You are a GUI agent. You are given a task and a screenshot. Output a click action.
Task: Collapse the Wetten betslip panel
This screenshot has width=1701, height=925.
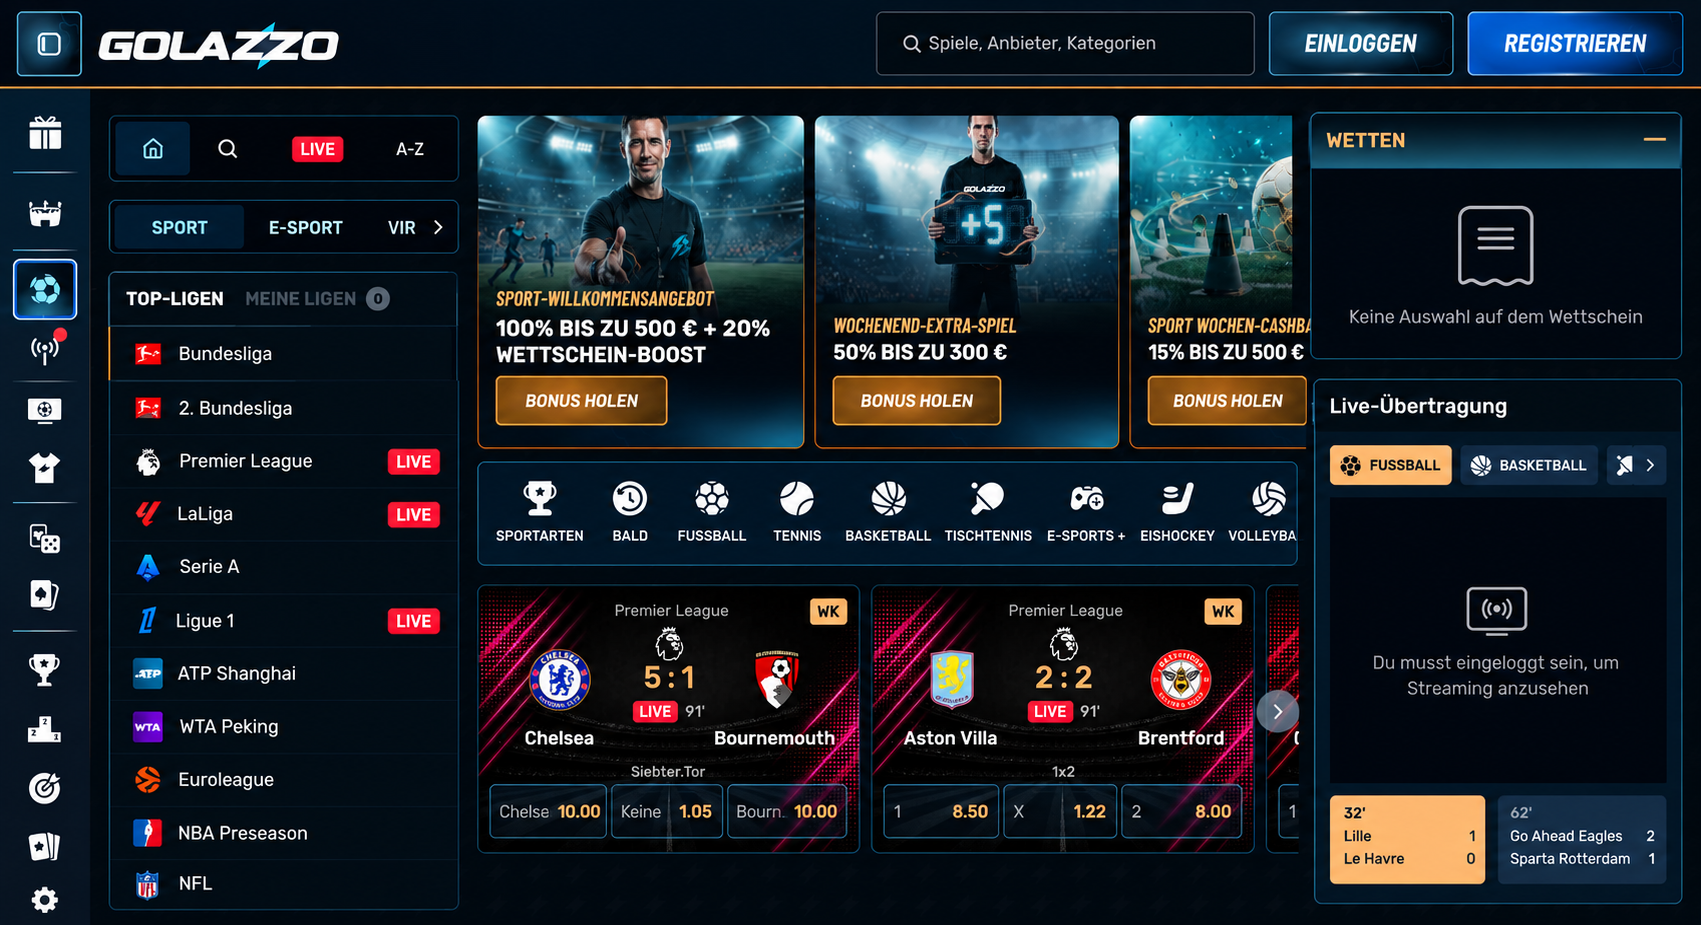tap(1655, 140)
